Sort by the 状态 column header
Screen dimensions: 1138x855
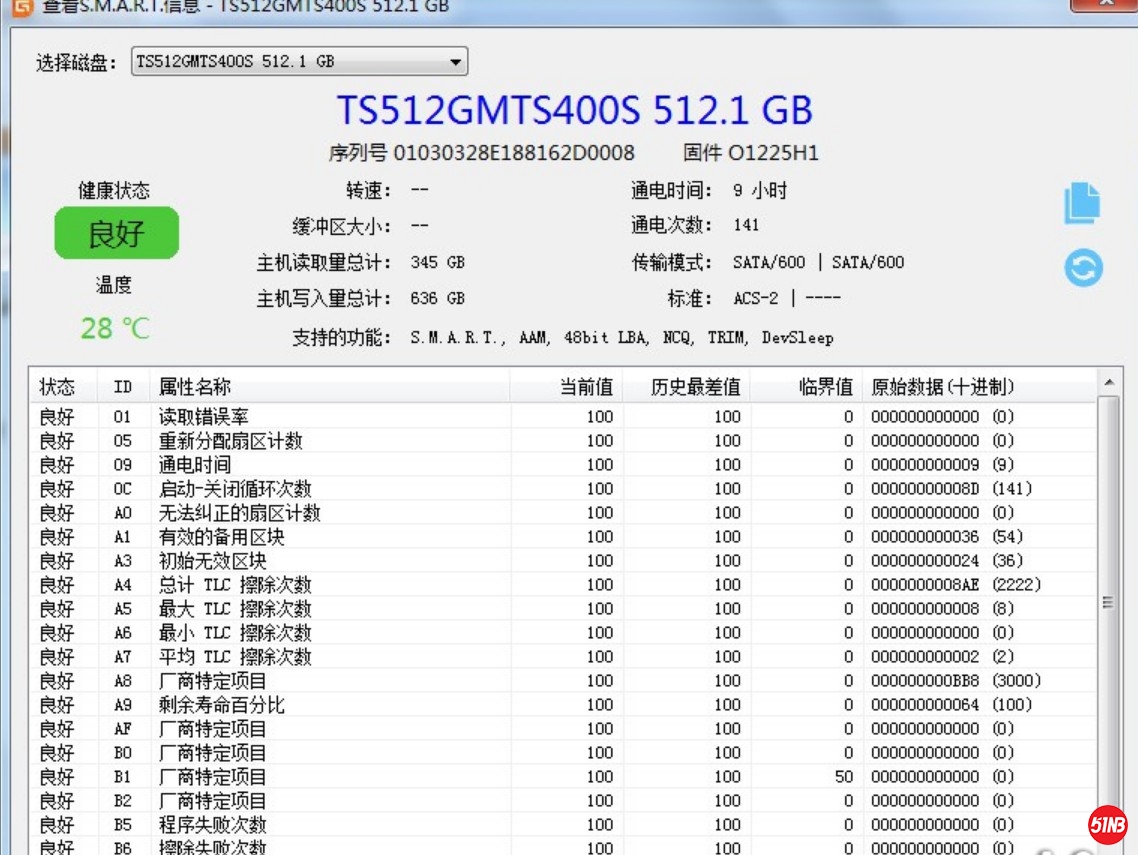tap(58, 387)
